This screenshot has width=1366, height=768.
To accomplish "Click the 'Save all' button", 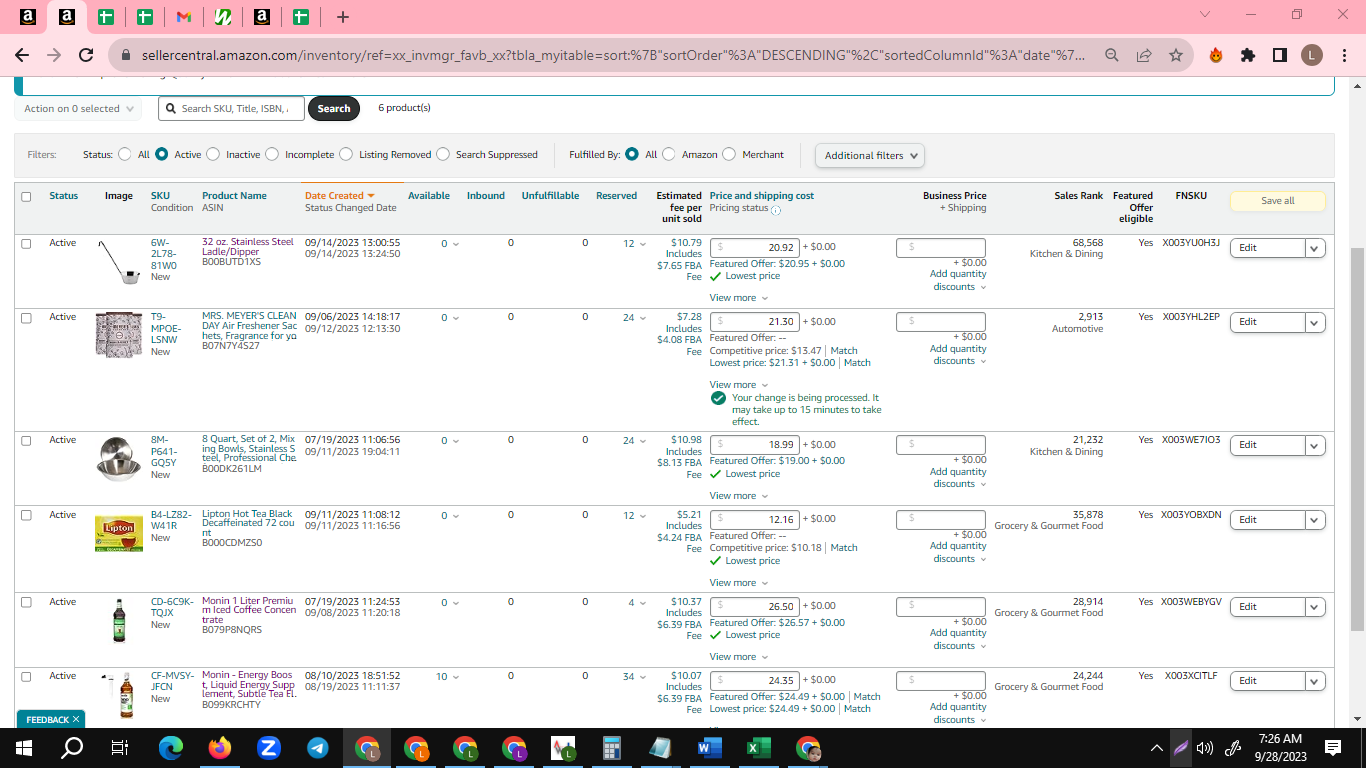I will pyautogui.click(x=1277, y=201).
